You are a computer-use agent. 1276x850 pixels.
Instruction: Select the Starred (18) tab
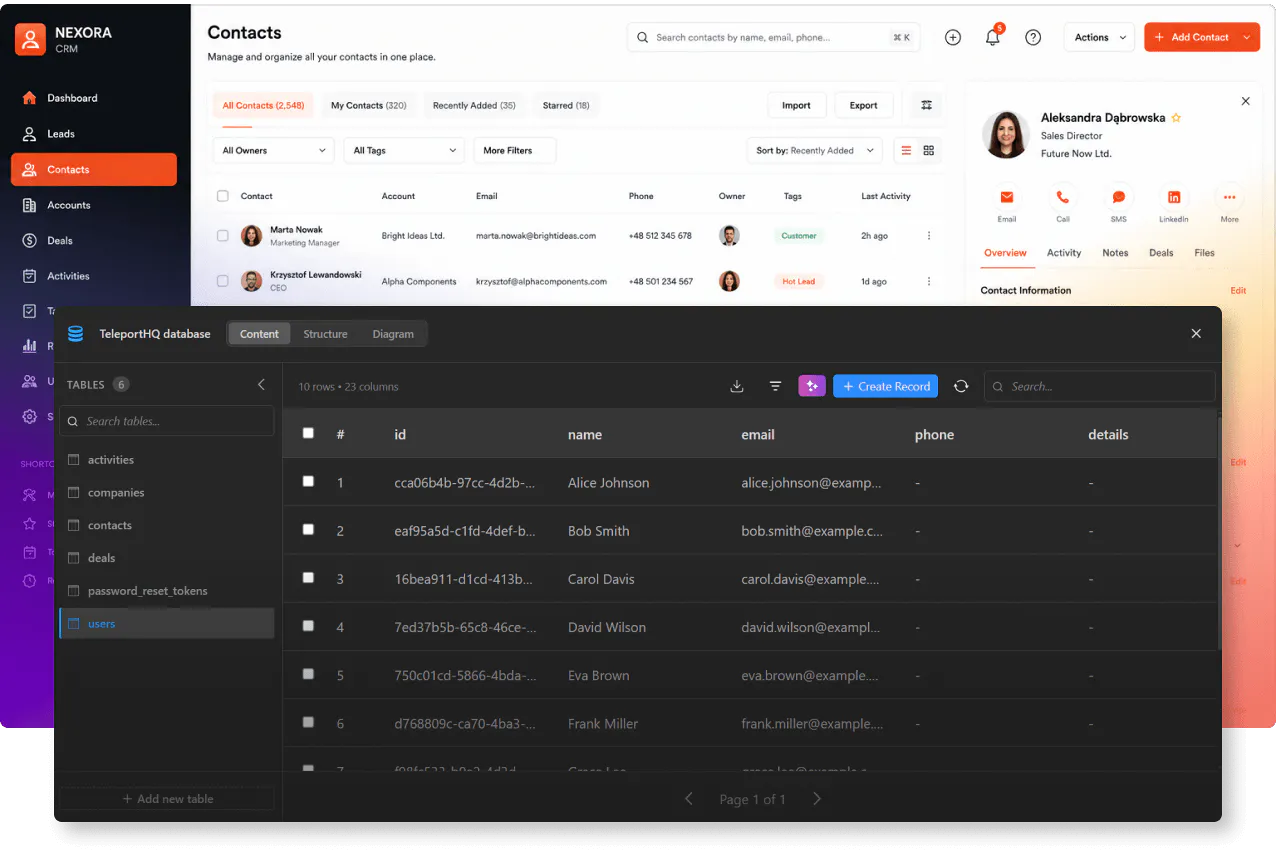pyautogui.click(x=566, y=105)
